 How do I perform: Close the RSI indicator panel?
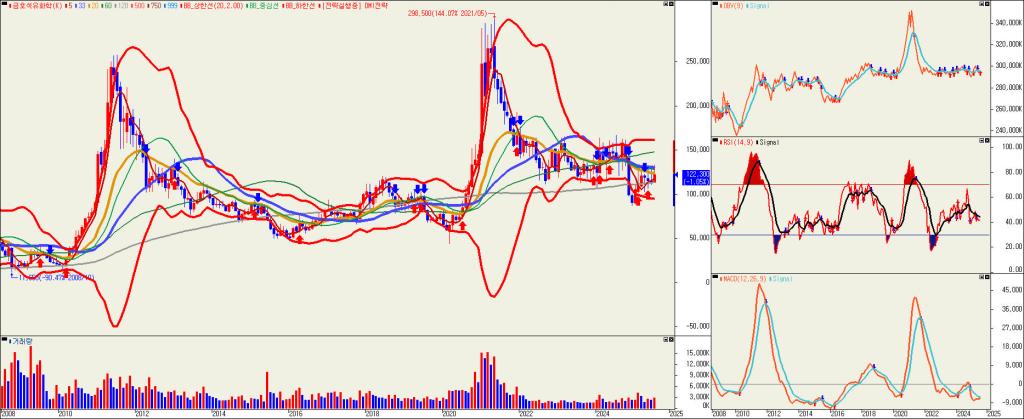pyautogui.click(x=986, y=140)
